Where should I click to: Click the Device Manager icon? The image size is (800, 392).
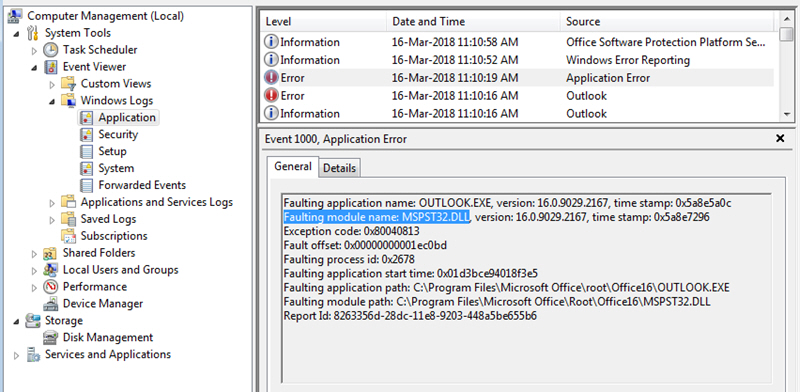pyautogui.click(x=51, y=304)
